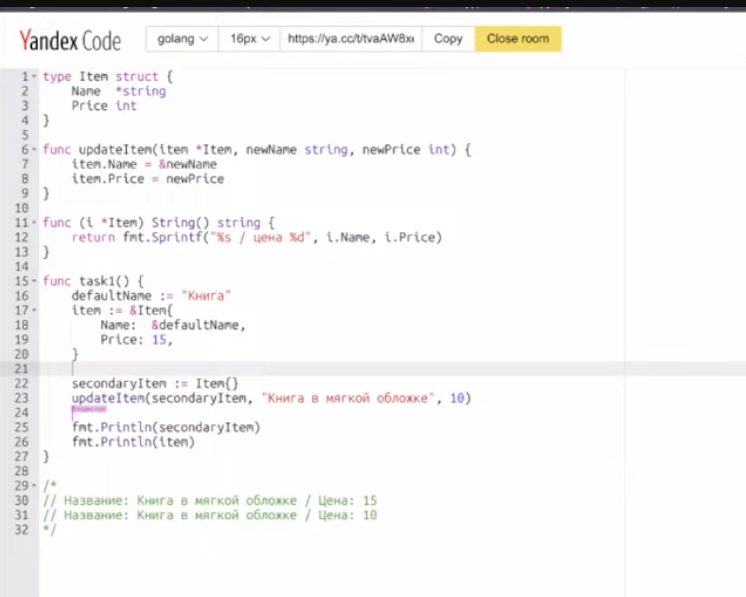Collapse the updateItem function fold on line 6
The height and width of the screenshot is (597, 746).
pos(34,150)
